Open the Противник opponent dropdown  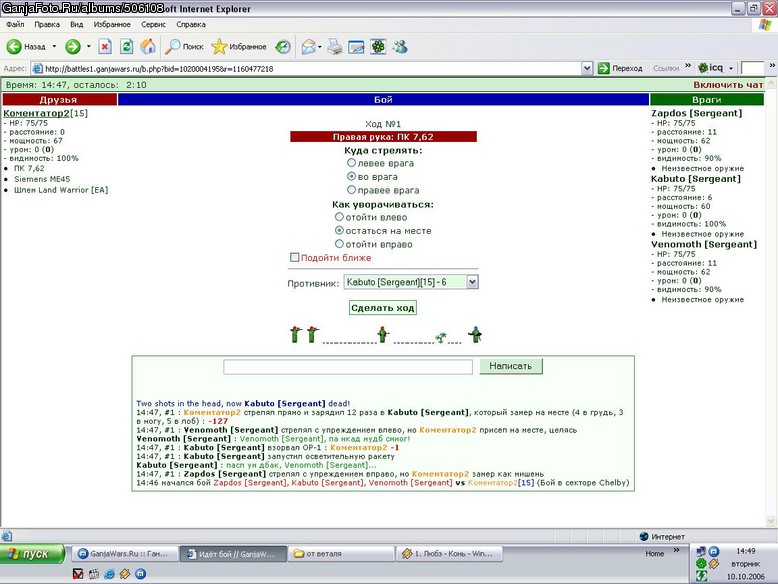point(411,282)
